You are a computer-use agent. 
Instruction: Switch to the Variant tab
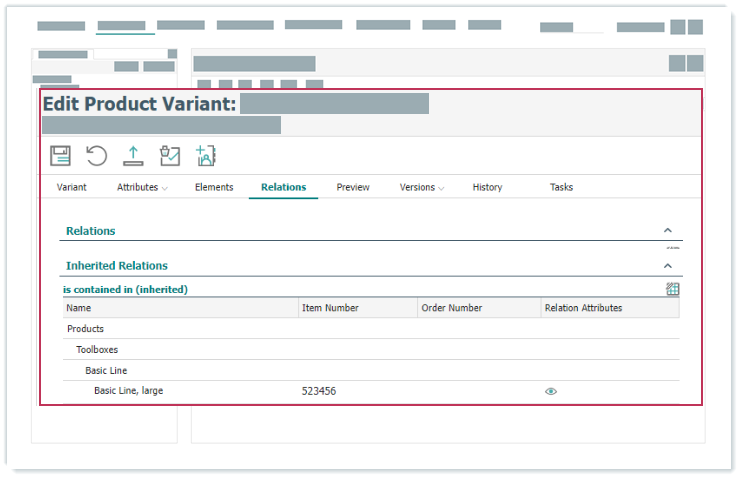point(71,188)
